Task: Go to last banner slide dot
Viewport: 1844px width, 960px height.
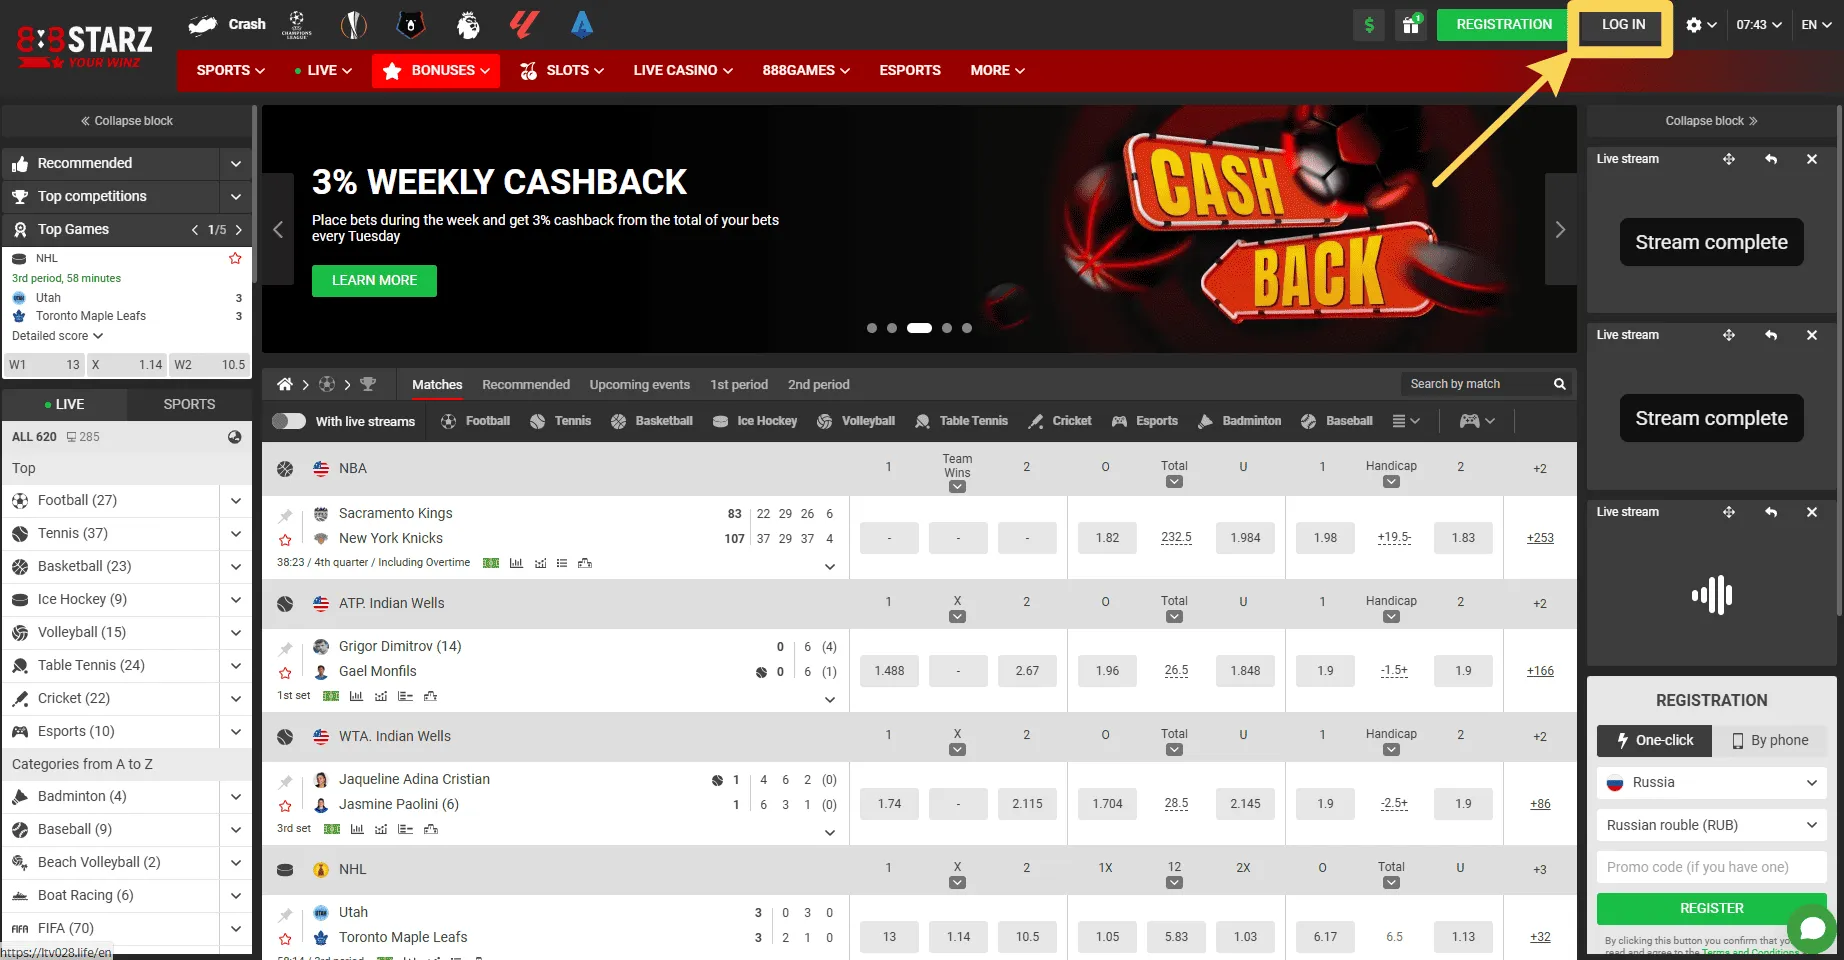Action: point(967,328)
